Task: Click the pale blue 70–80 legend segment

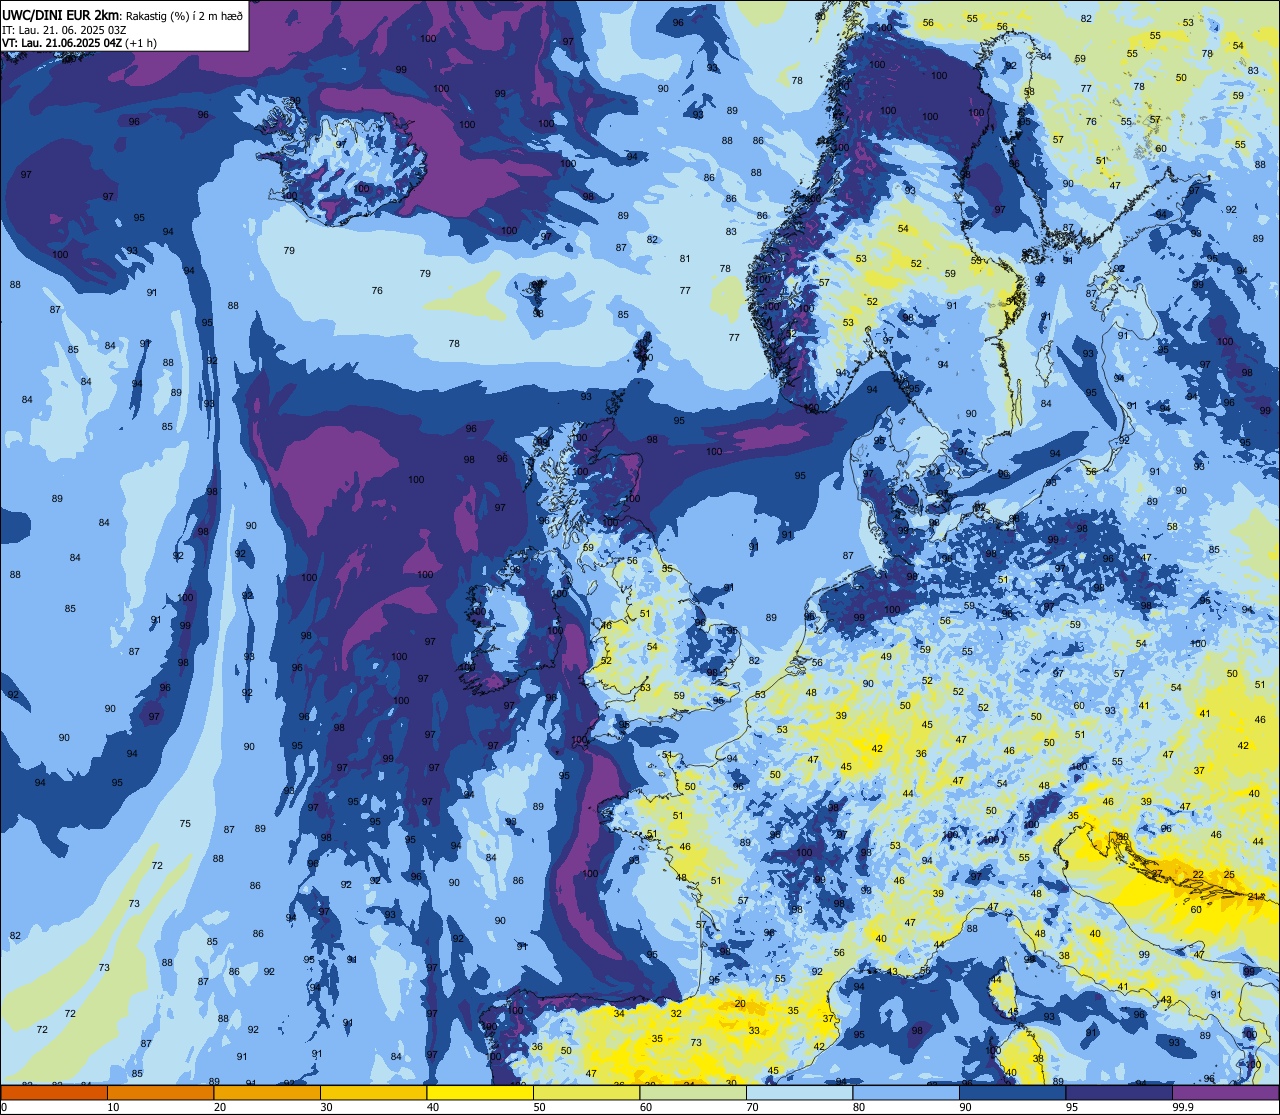Action: (799, 1092)
